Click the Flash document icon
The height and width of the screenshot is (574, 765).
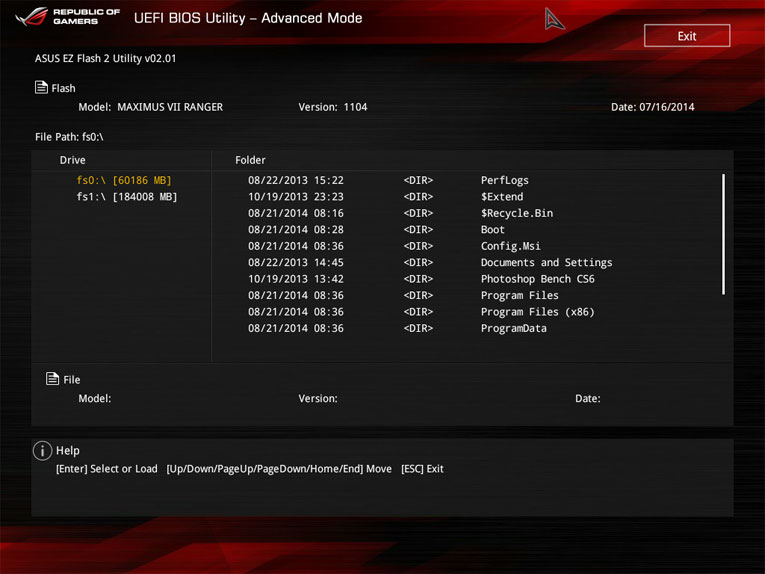(41, 87)
